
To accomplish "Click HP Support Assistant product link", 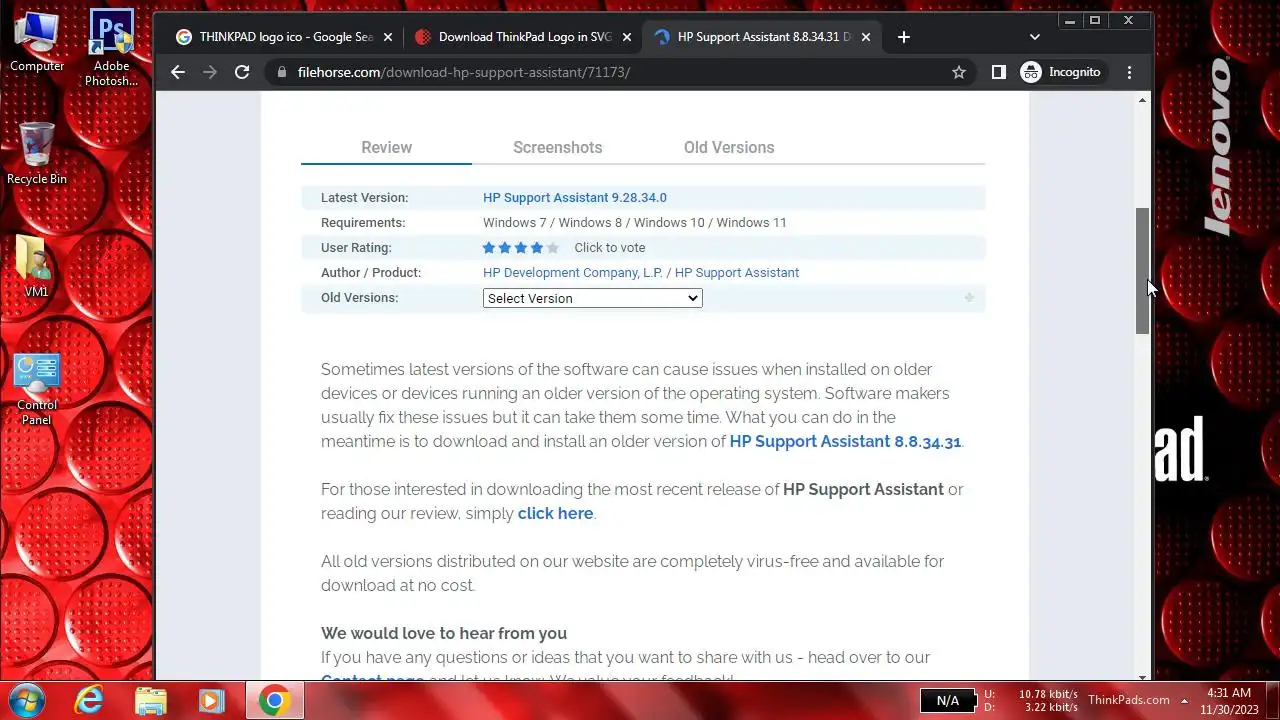I will (737, 273).
